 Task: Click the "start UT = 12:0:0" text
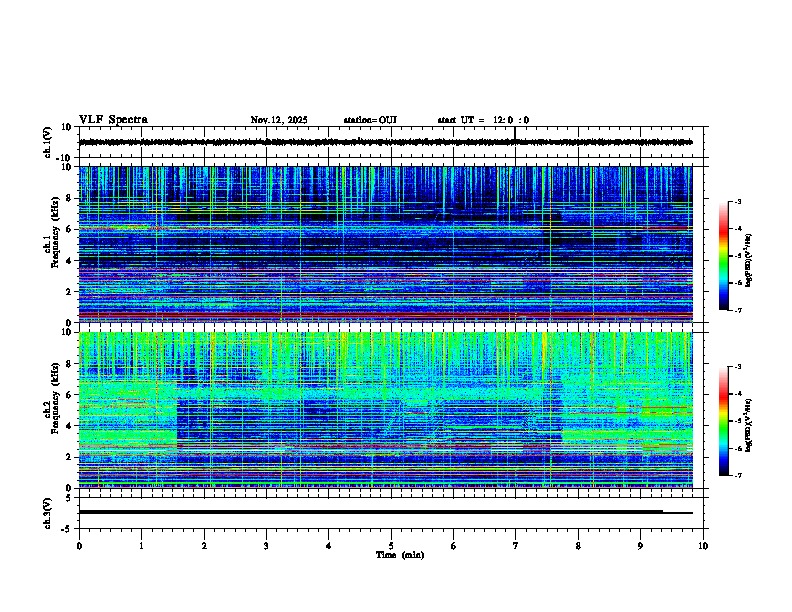tap(483, 120)
